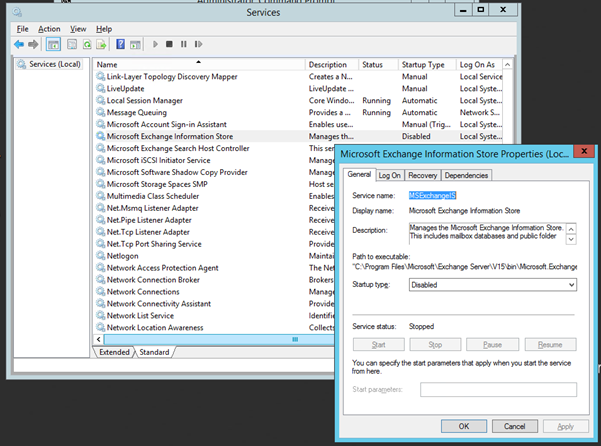Click gear icon beside Net.Tcp Port Sharing Service
The image size is (601, 446).
100,244
